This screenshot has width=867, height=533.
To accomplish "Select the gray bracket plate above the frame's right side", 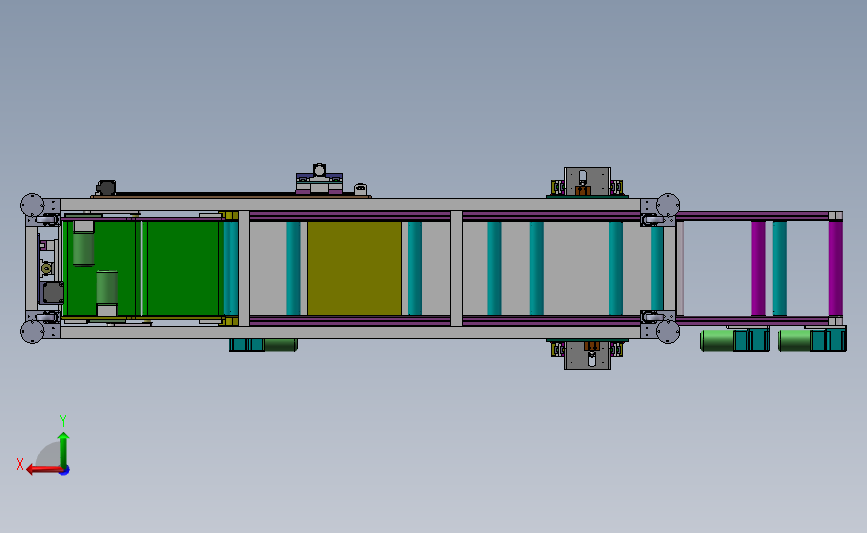I will click(587, 181).
